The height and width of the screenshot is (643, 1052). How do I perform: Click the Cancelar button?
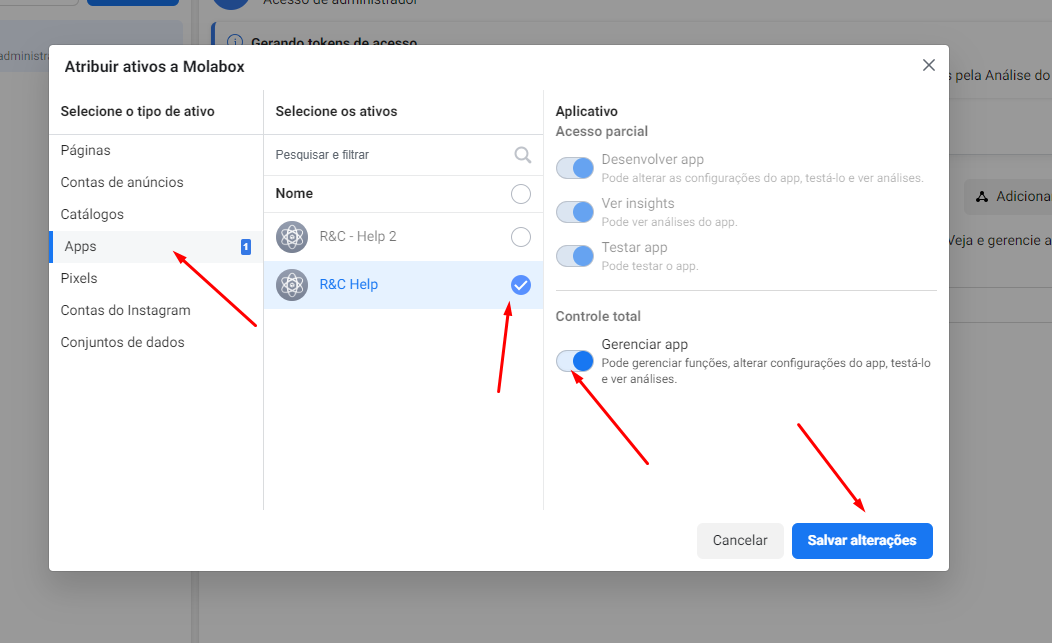pyautogui.click(x=740, y=541)
